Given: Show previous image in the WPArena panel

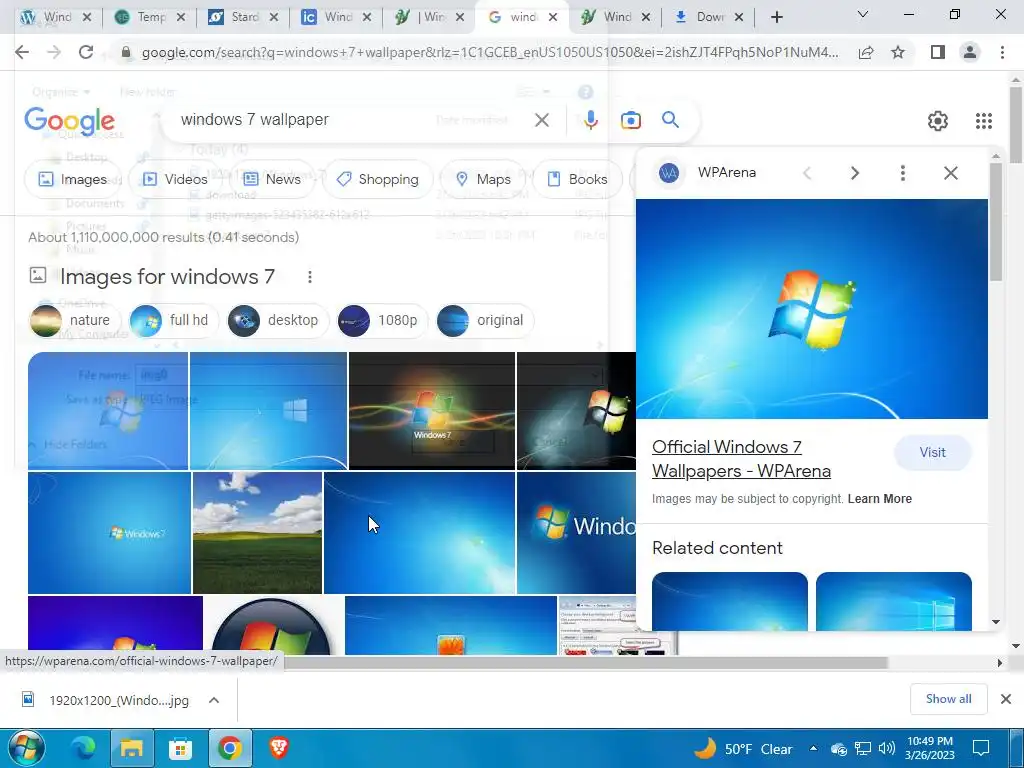Looking at the screenshot, I should pyautogui.click(x=807, y=173).
